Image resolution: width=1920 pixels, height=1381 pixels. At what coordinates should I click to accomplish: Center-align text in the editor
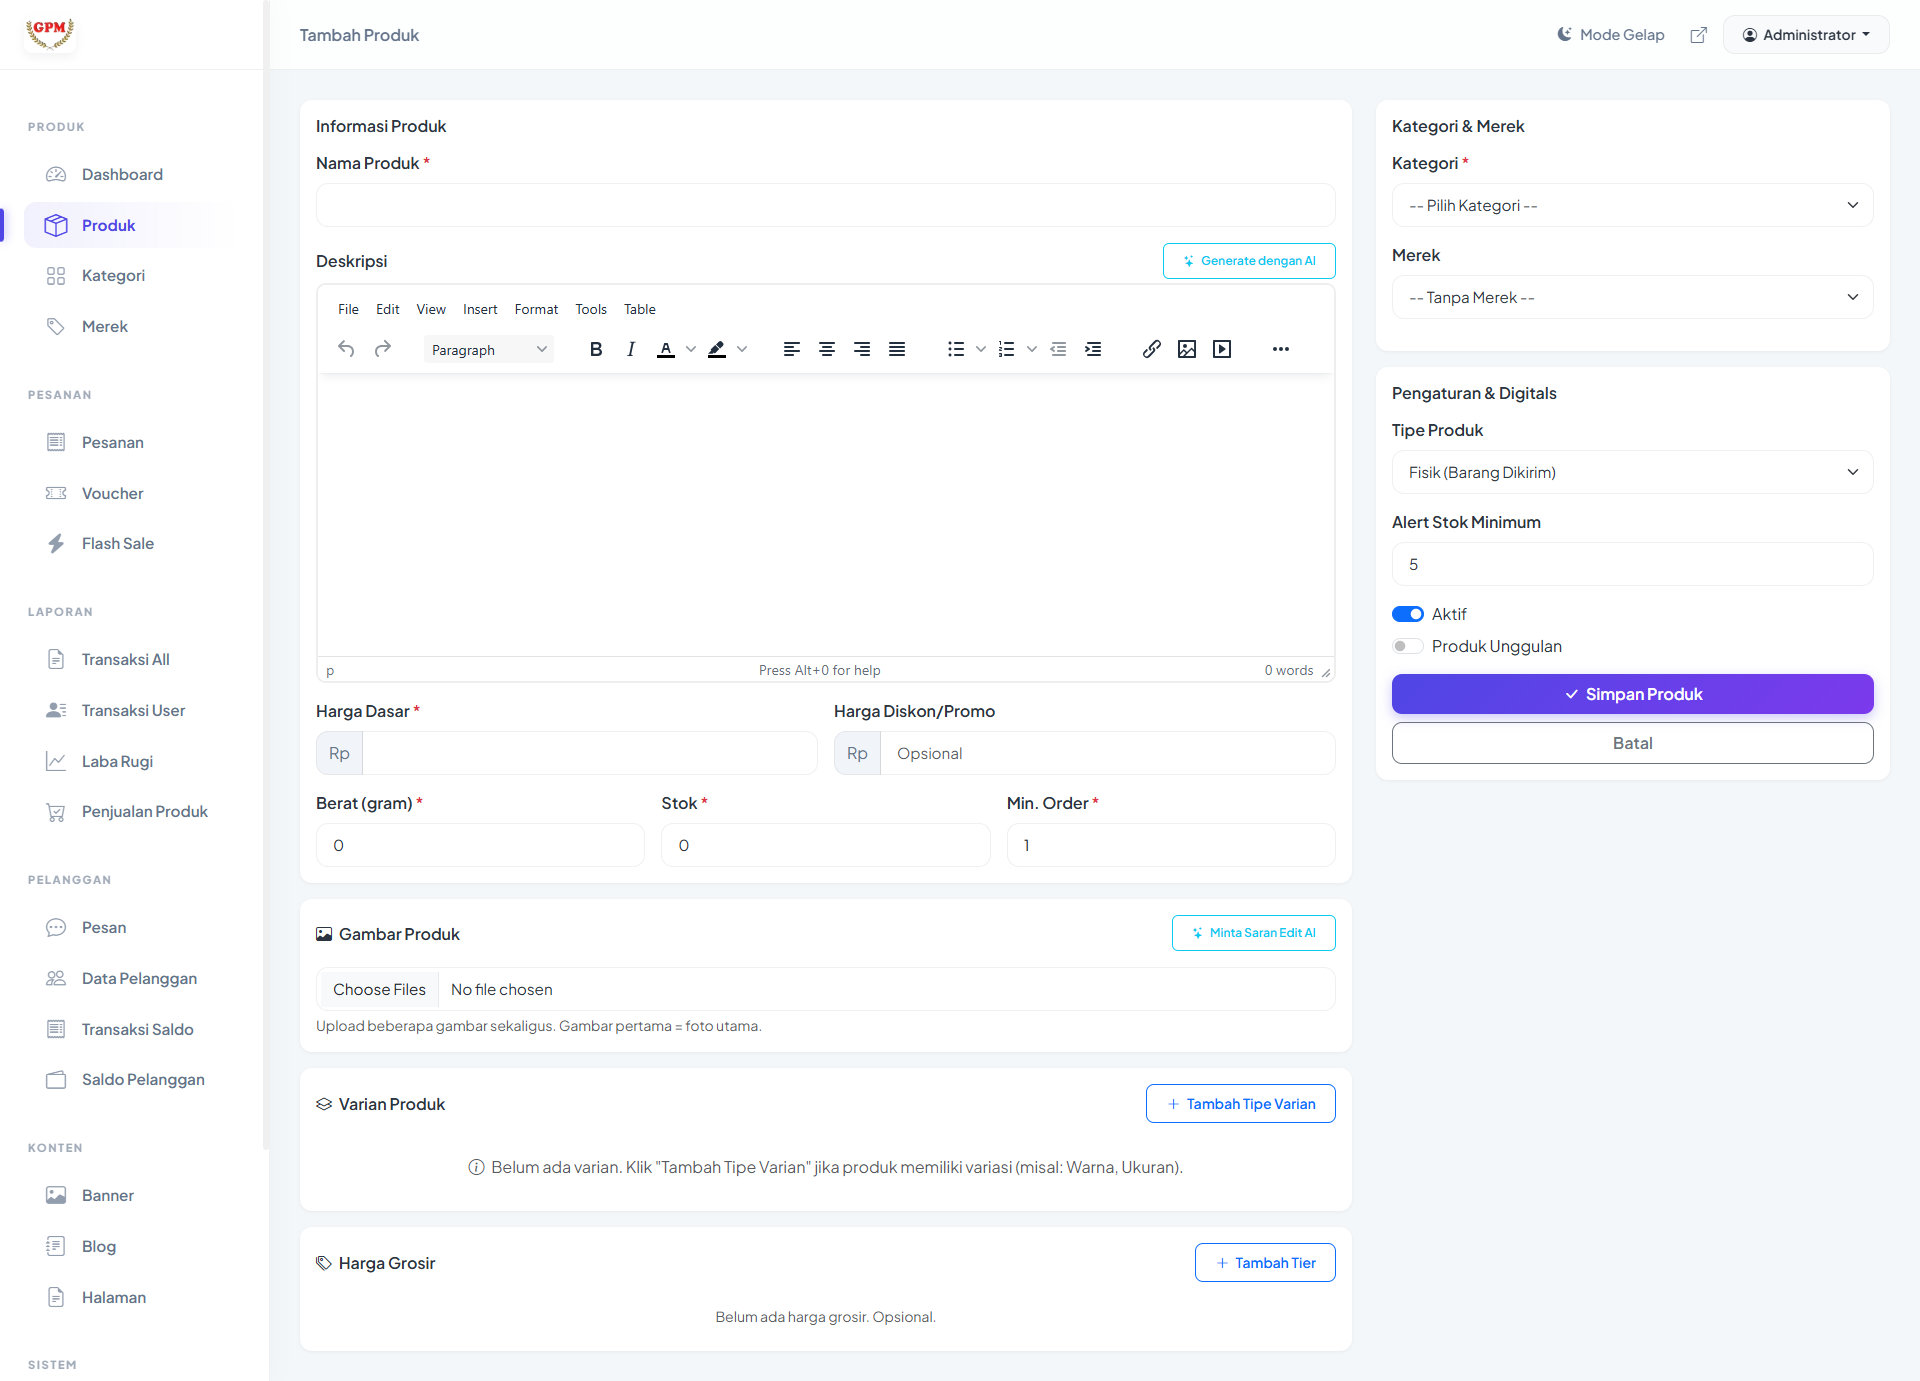(827, 349)
